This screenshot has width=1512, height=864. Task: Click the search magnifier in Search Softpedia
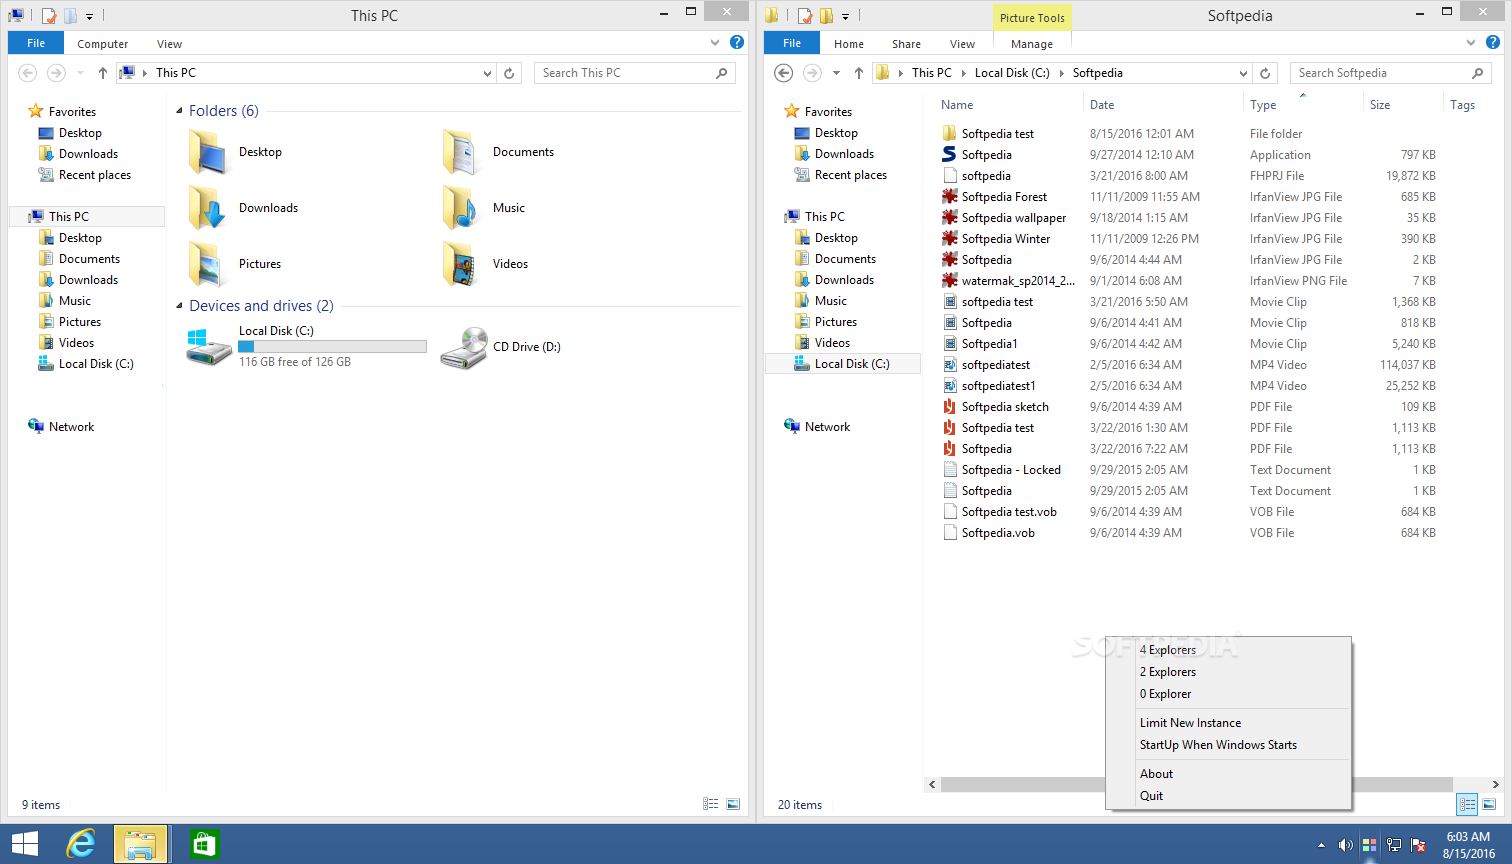tap(1477, 73)
